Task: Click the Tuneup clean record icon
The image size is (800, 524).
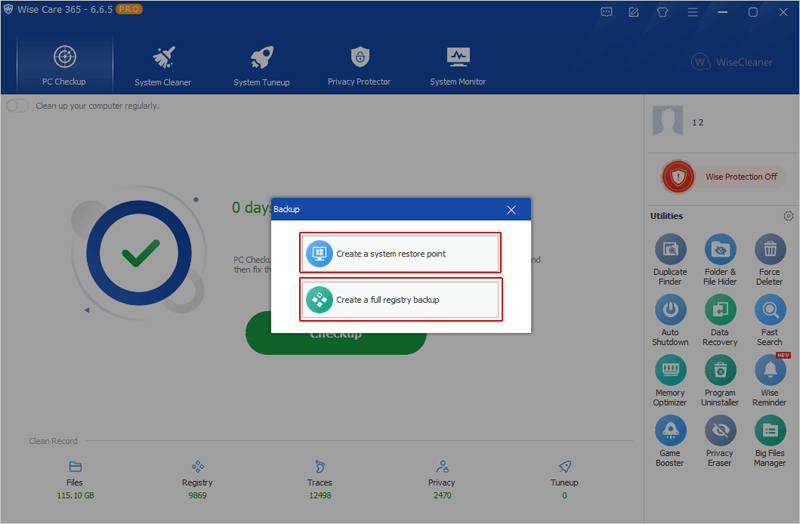Action: click(565, 466)
